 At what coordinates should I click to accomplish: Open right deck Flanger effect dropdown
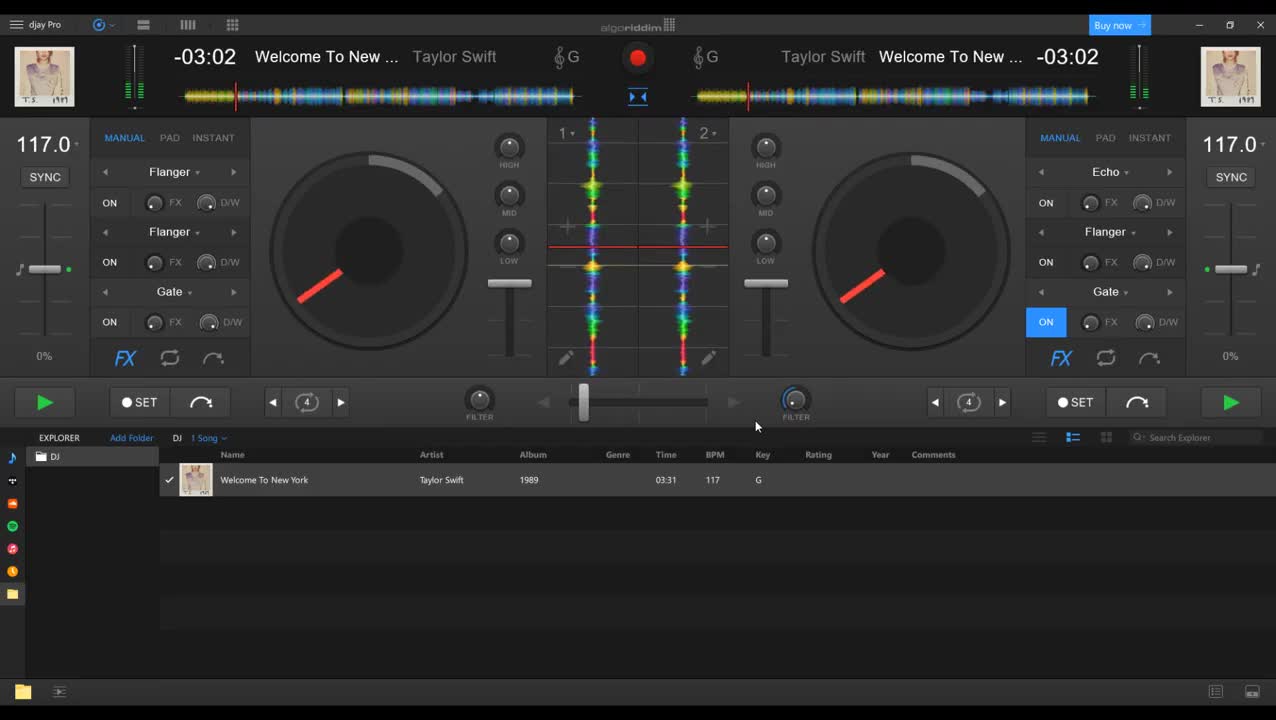(1110, 232)
